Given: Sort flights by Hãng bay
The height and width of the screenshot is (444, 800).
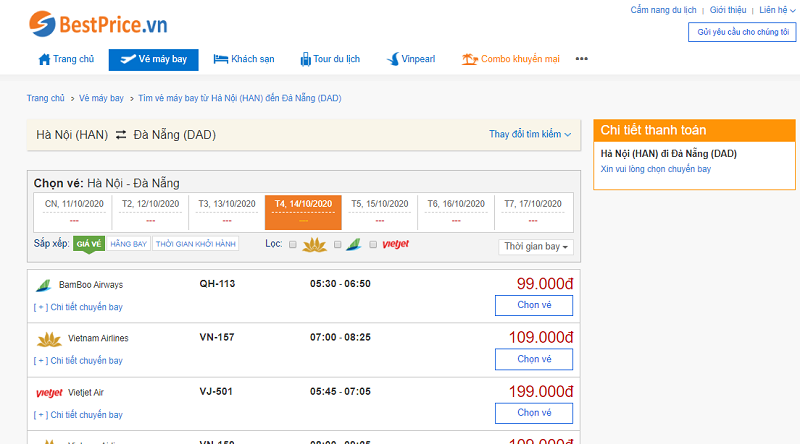Looking at the screenshot, I should (129, 244).
